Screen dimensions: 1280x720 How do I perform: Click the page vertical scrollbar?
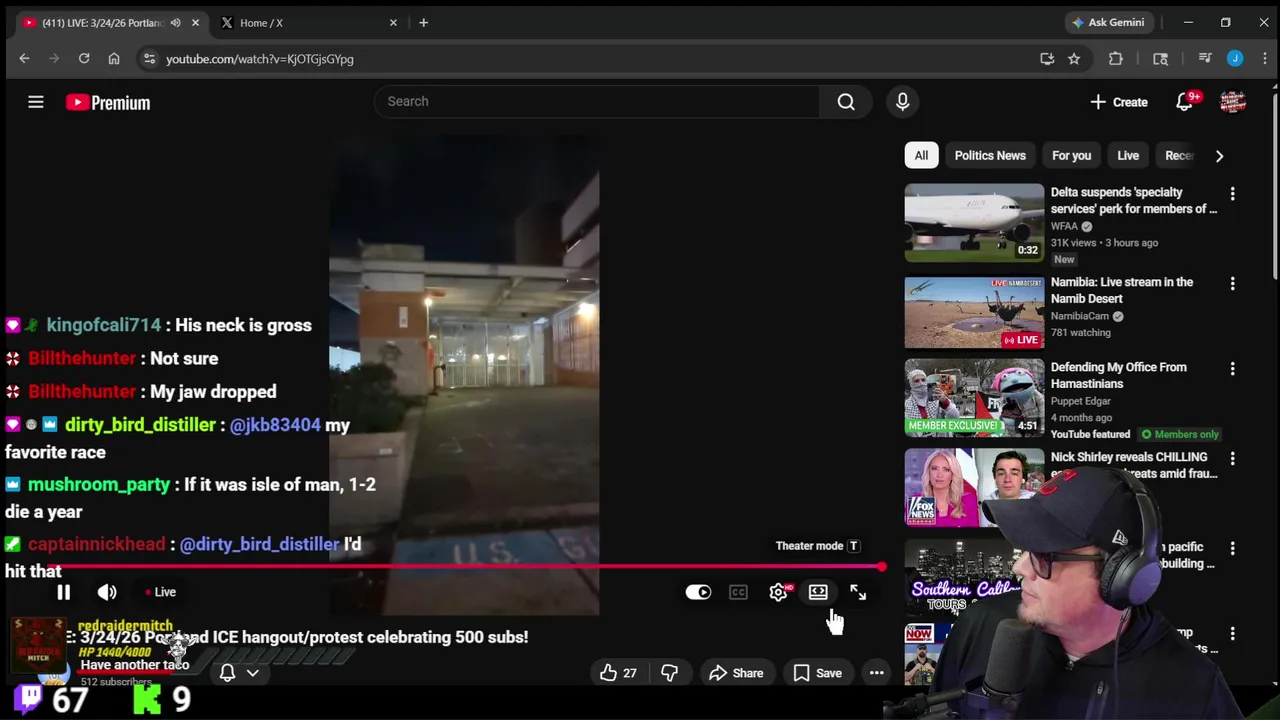click(1274, 185)
